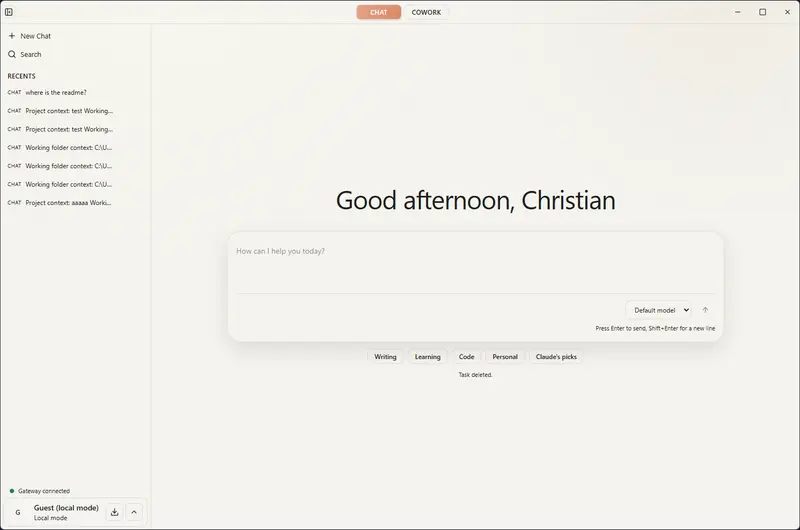Collapse the sidebar with the panel icon
This screenshot has width=800, height=530.
pyautogui.click(x=9, y=12)
